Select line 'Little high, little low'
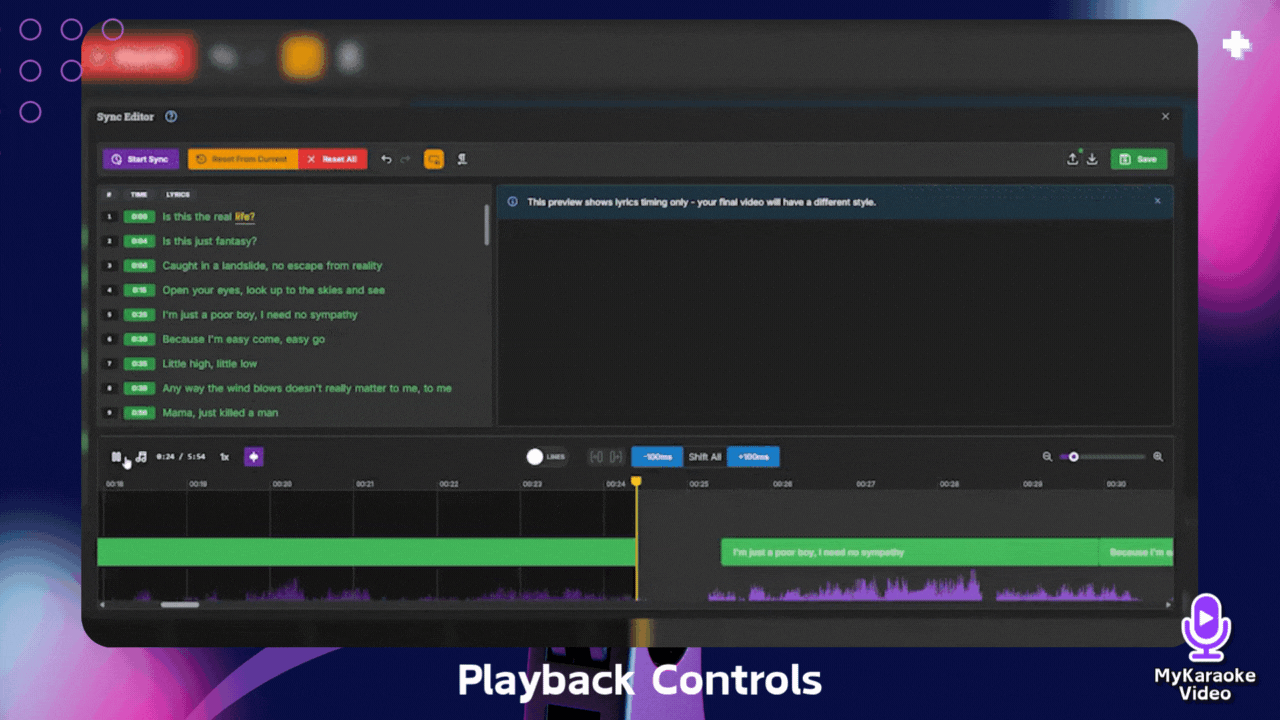This screenshot has width=1280, height=720. [210, 364]
